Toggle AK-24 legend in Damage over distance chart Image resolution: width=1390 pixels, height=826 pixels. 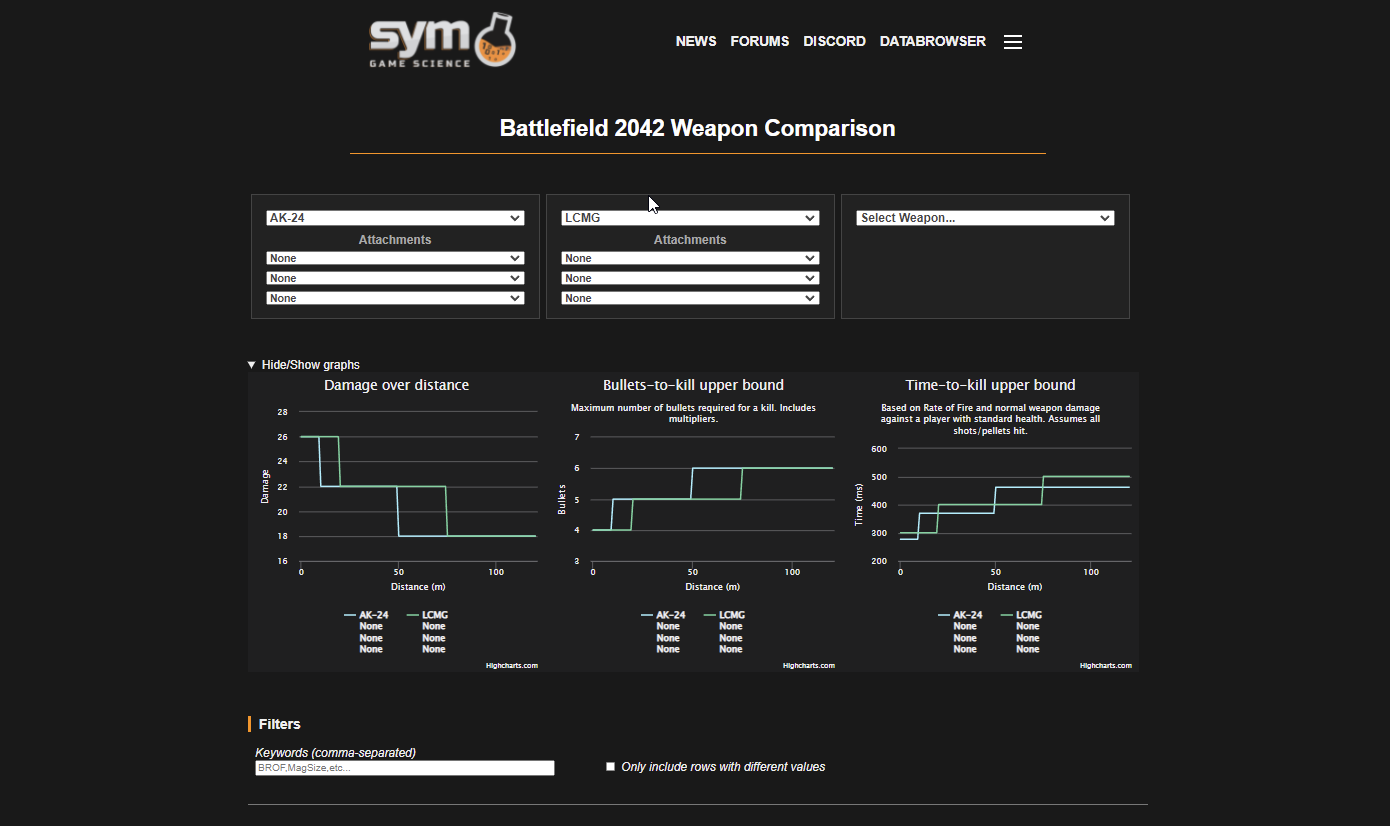[366, 615]
